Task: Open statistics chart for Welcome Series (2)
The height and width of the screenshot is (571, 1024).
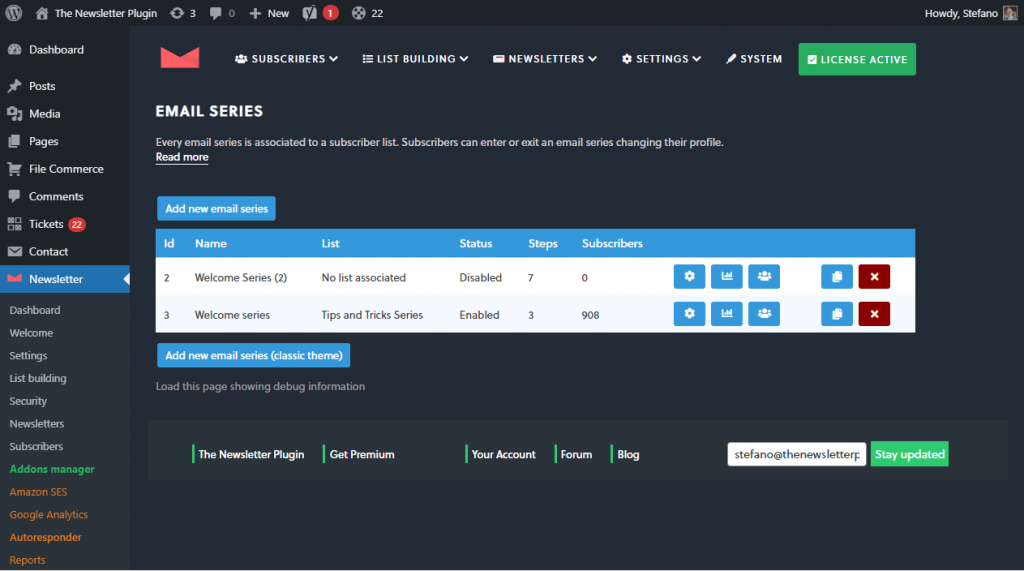Action: click(726, 276)
